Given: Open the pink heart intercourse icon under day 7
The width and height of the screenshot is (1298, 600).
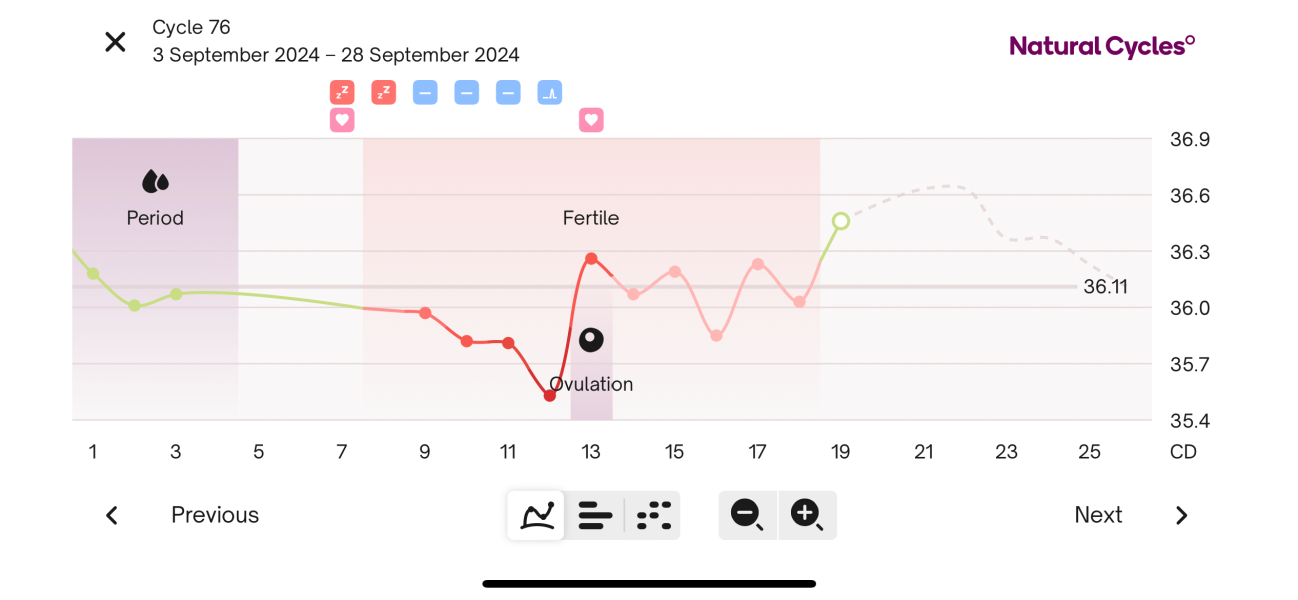Looking at the screenshot, I should click(342, 120).
